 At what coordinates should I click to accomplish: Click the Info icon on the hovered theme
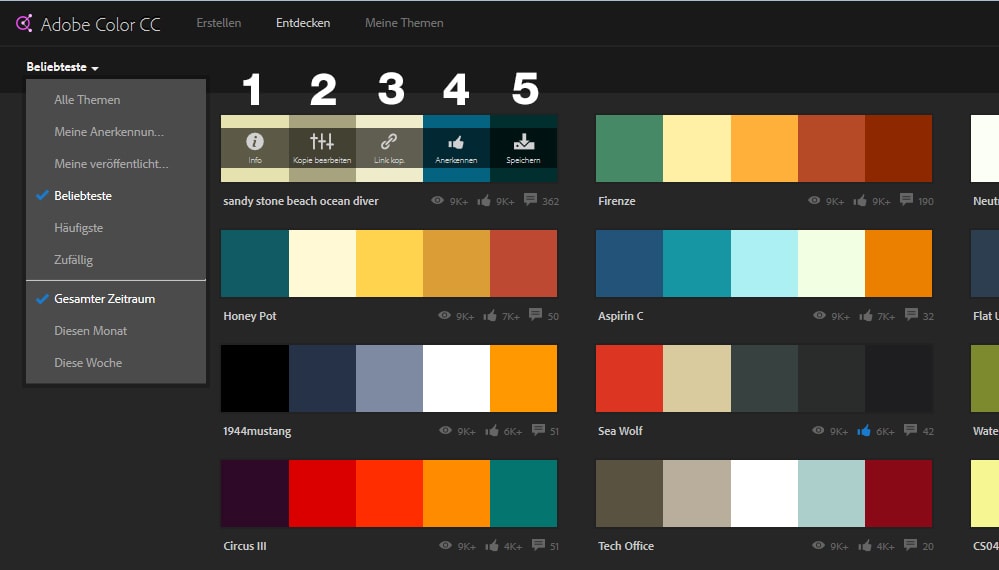click(255, 142)
